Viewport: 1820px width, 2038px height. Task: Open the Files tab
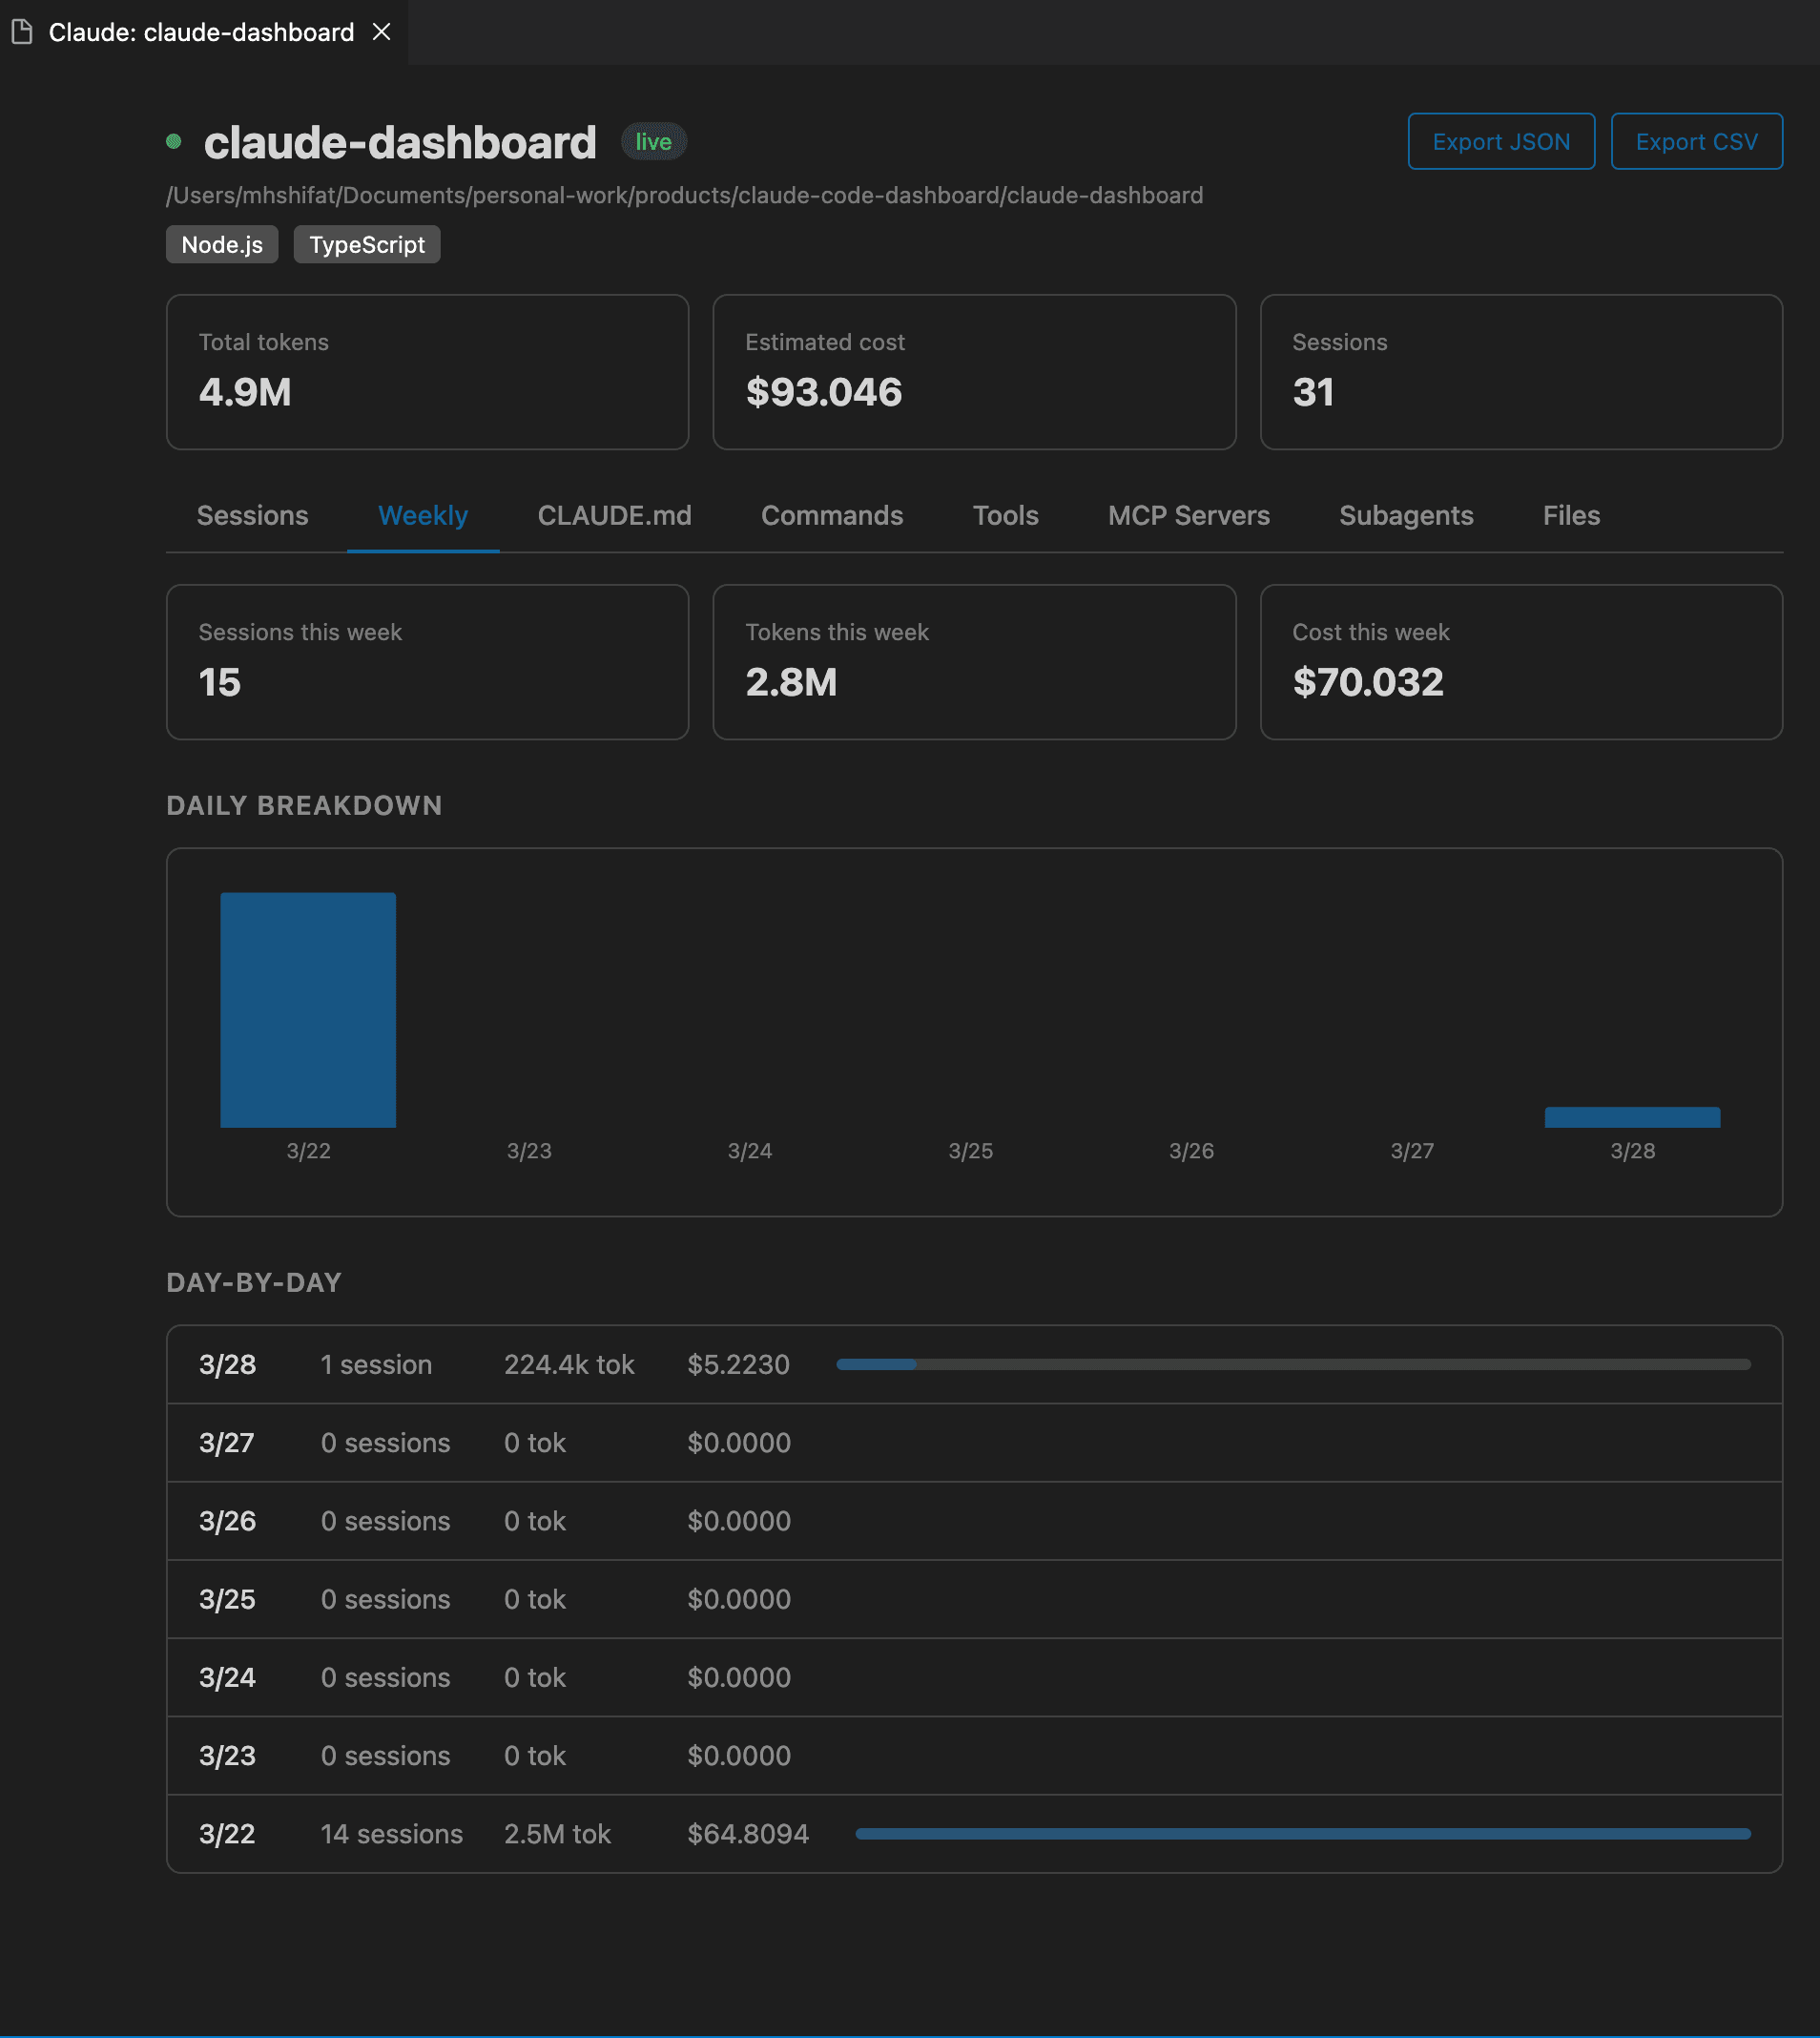click(1570, 516)
